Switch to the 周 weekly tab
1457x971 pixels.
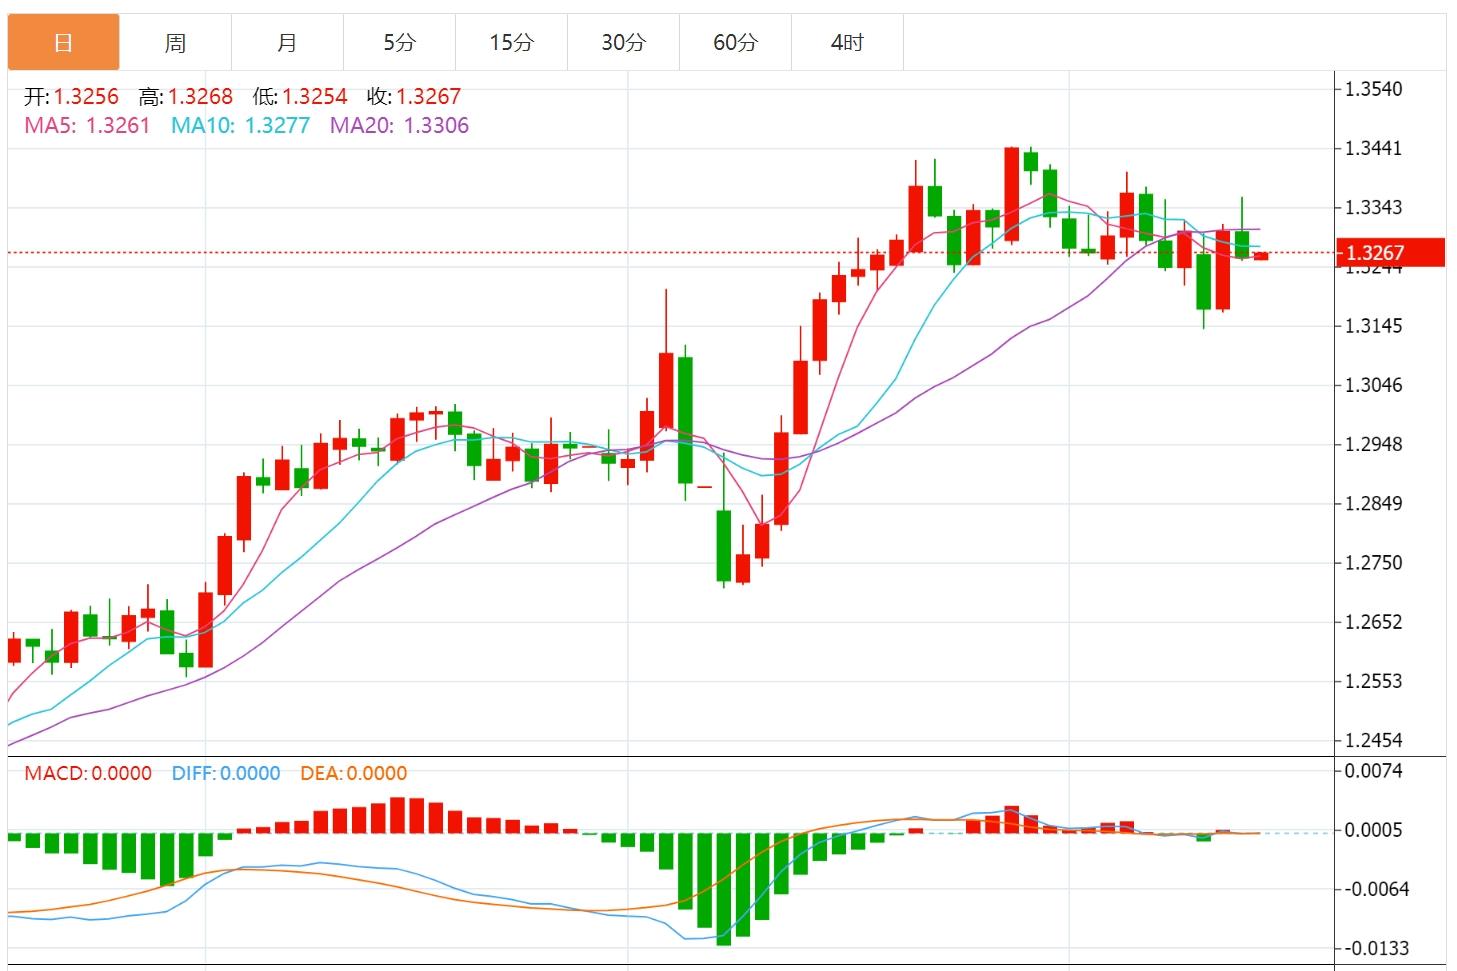(x=175, y=42)
